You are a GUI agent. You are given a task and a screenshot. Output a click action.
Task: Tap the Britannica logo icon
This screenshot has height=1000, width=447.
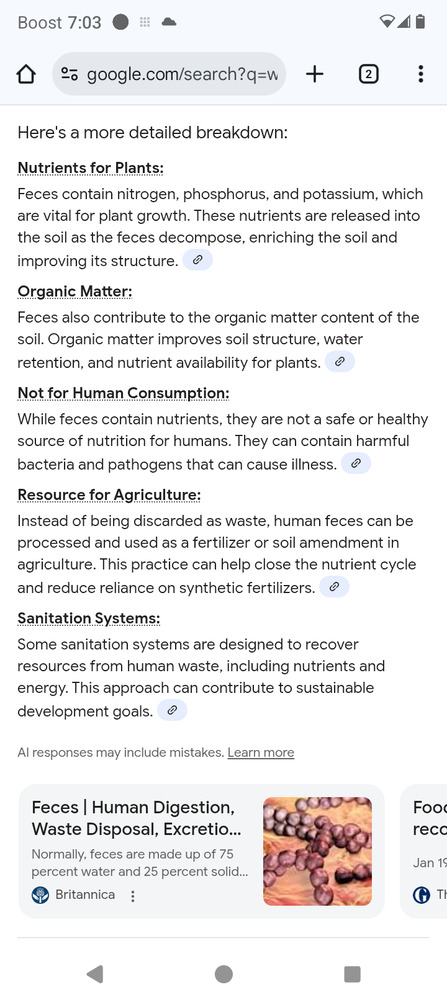(40, 895)
